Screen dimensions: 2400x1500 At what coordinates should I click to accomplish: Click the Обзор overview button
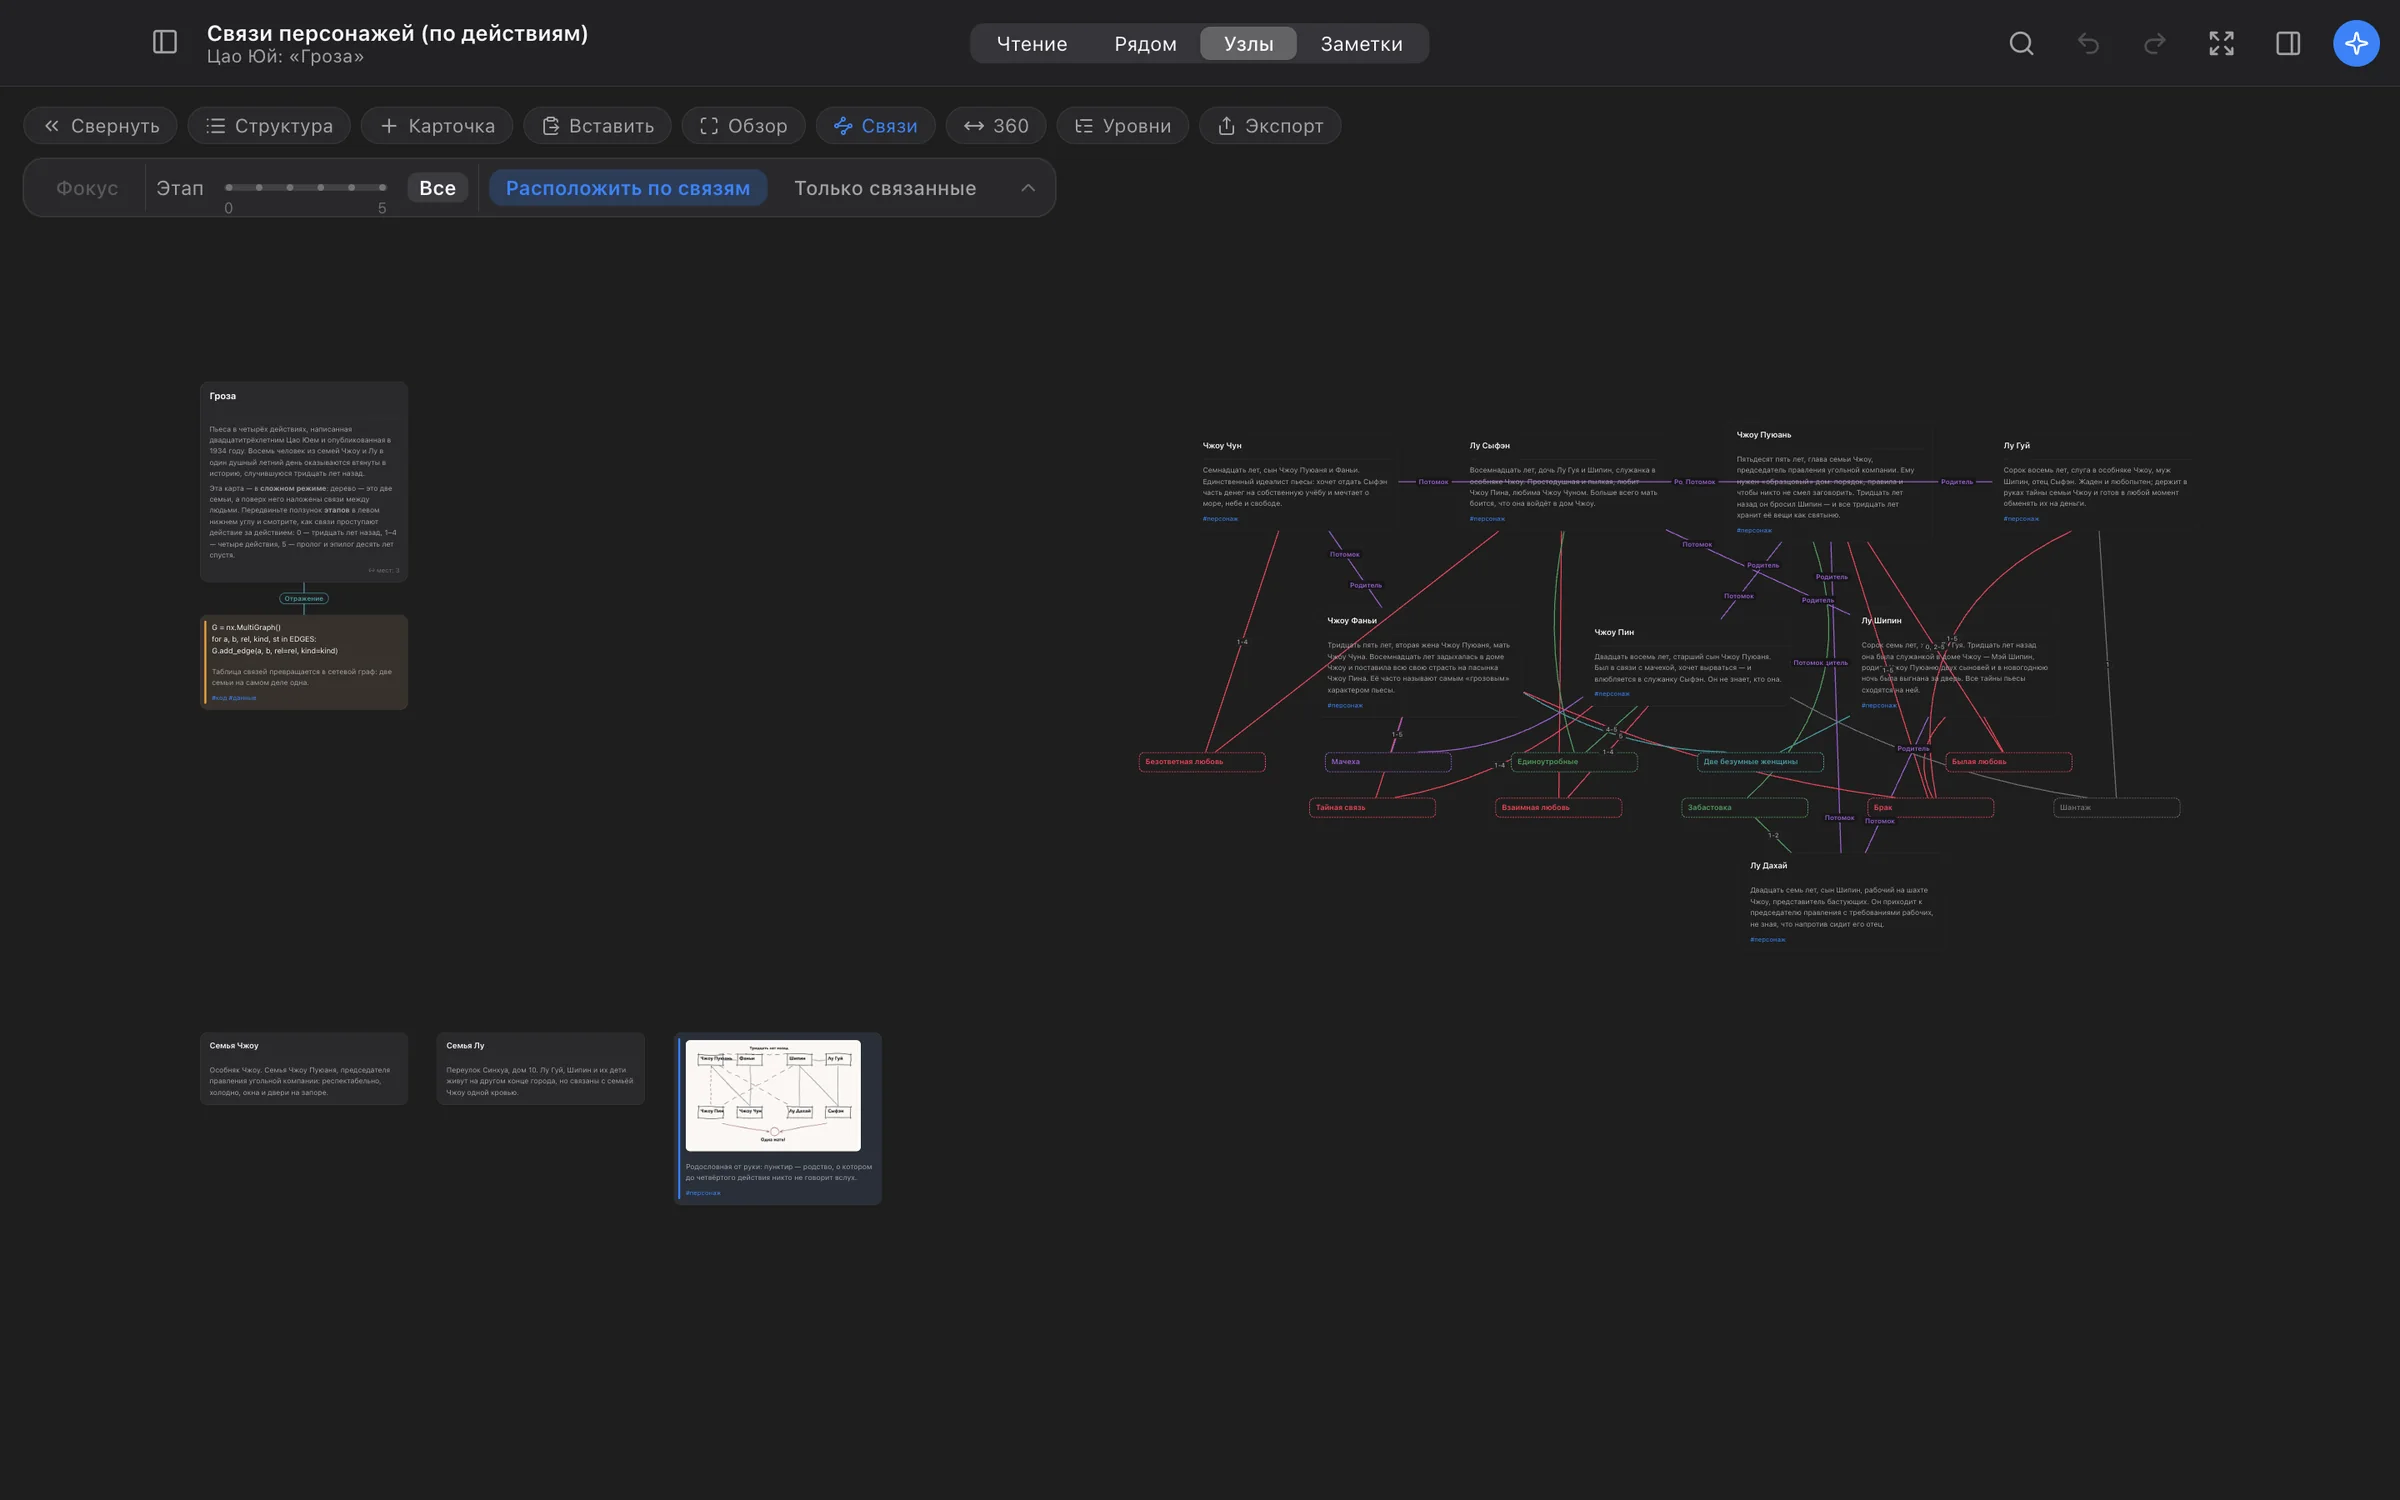click(x=743, y=126)
